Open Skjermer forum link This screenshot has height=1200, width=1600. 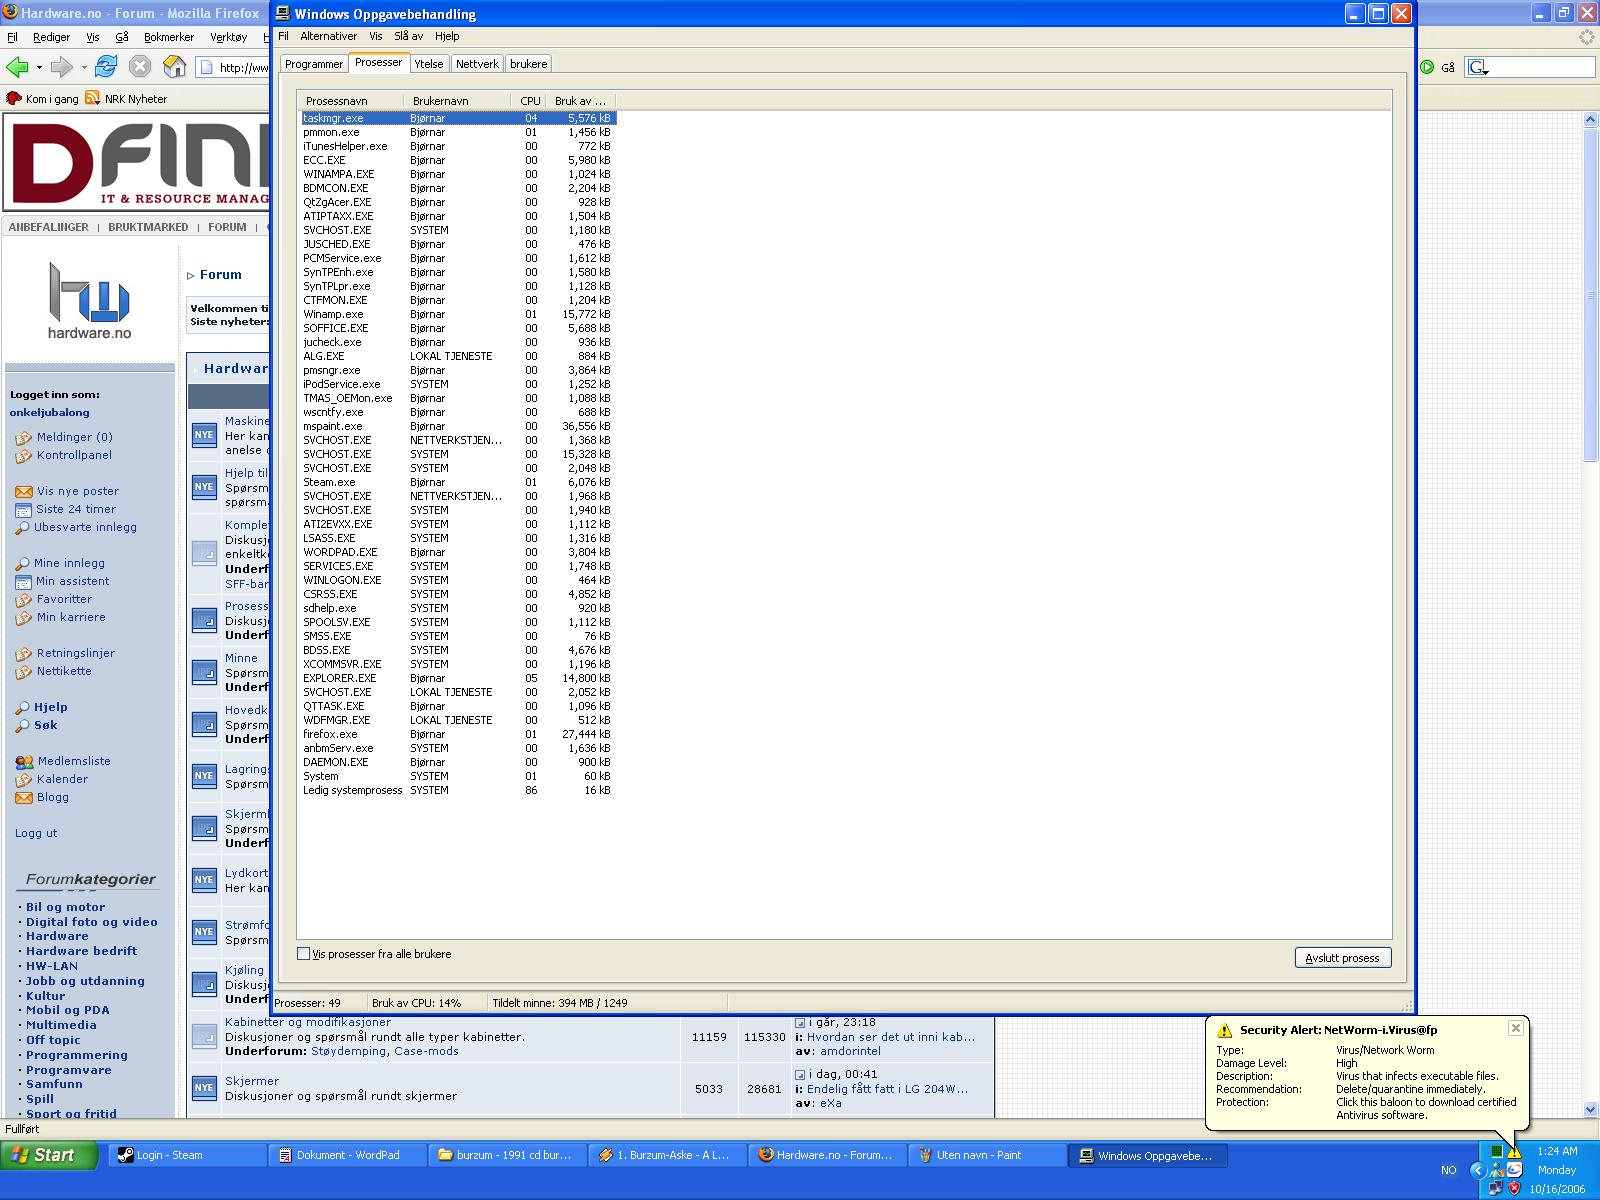click(252, 1081)
